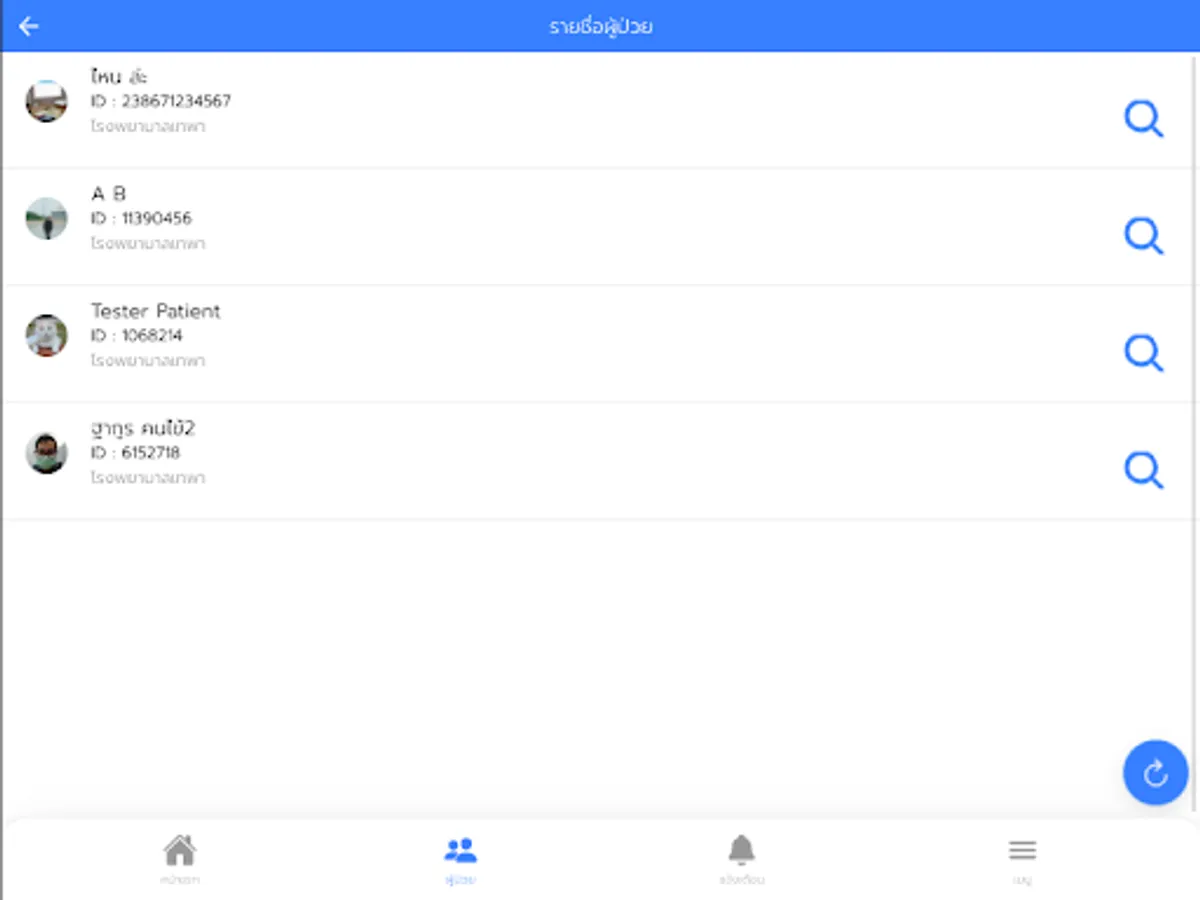Click avatar of patient ID 6152718
This screenshot has height=900, width=1200.
click(x=46, y=453)
